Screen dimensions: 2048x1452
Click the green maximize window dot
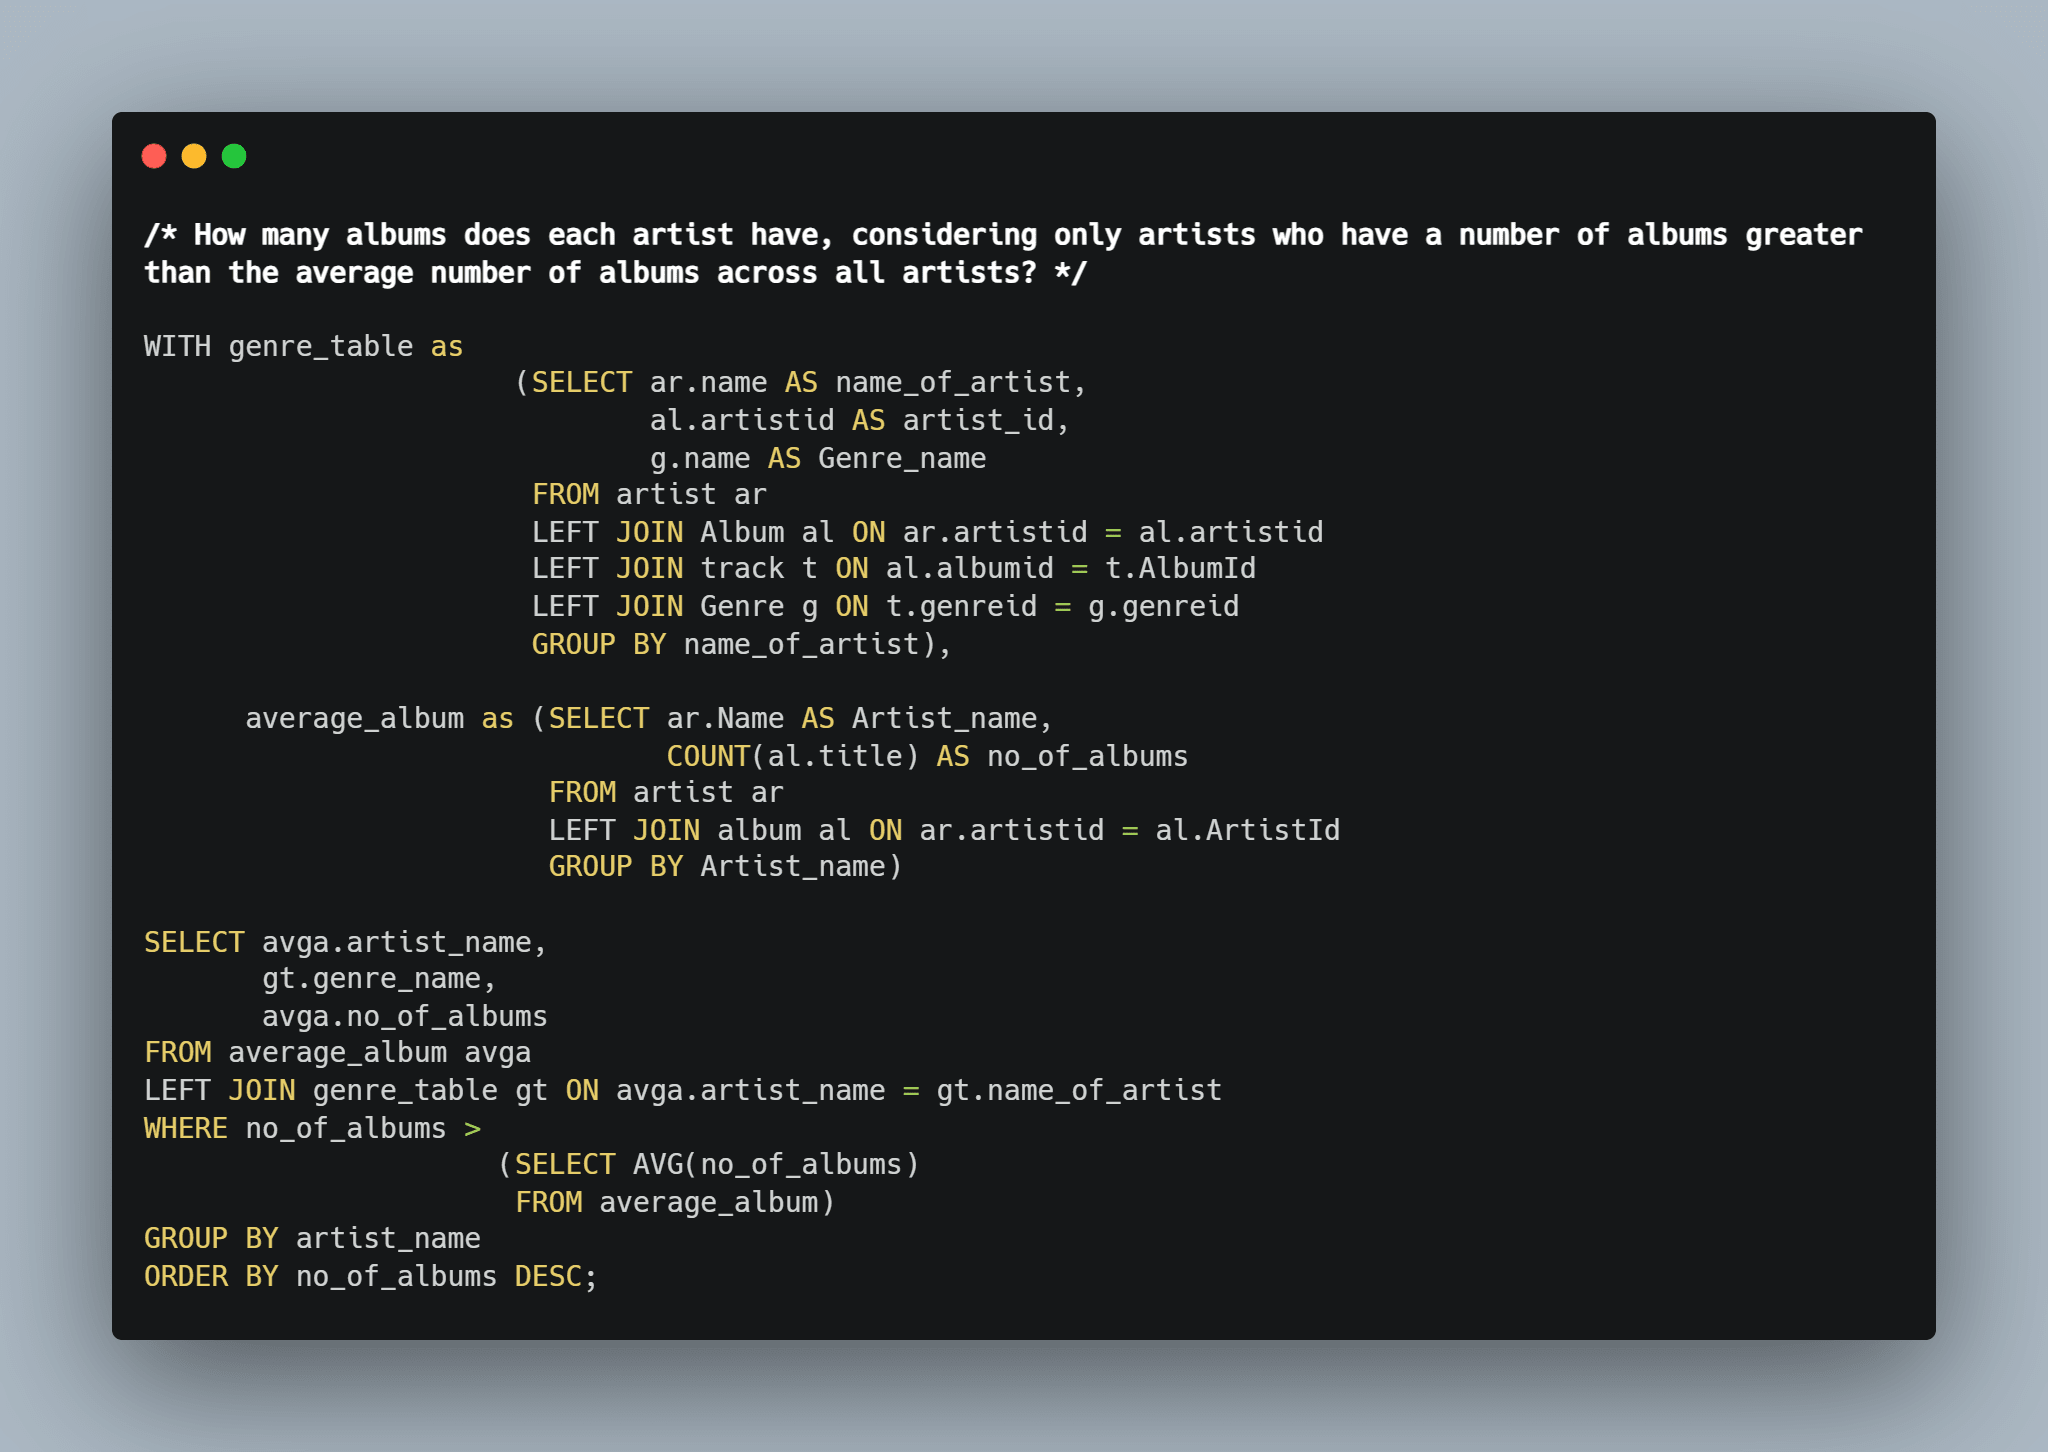[x=234, y=156]
